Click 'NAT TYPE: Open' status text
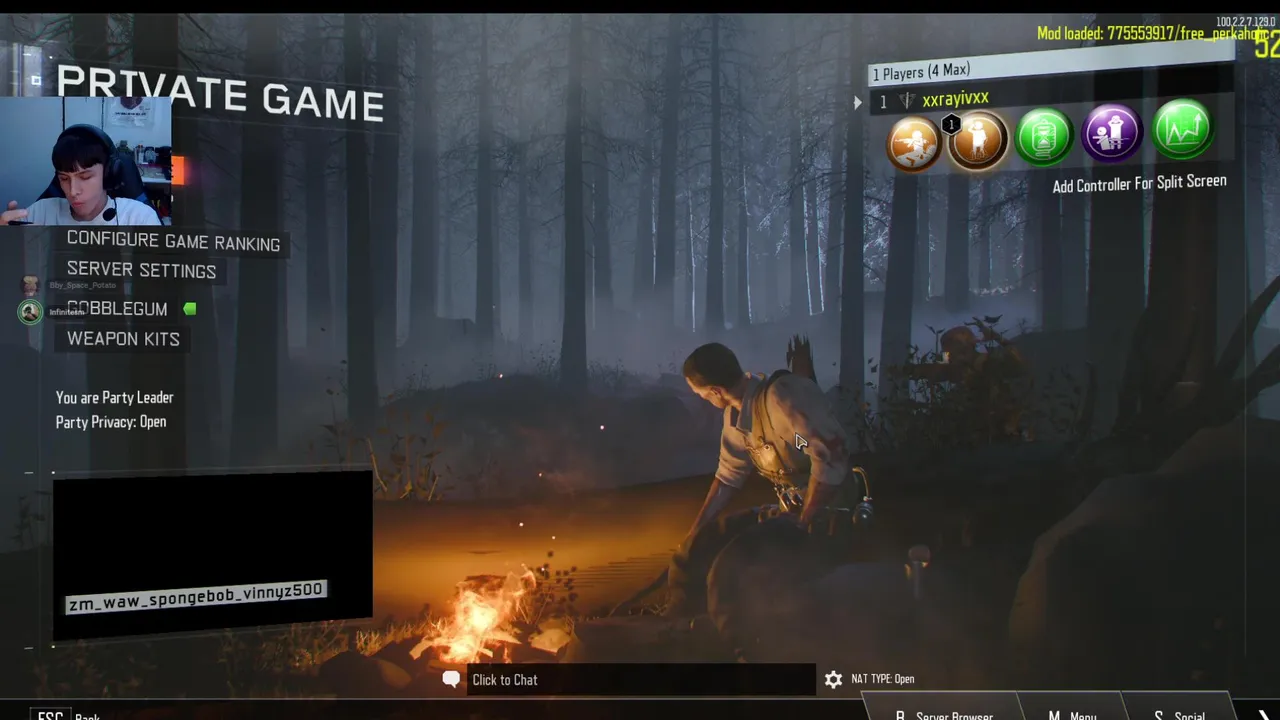The image size is (1280, 720). (882, 679)
